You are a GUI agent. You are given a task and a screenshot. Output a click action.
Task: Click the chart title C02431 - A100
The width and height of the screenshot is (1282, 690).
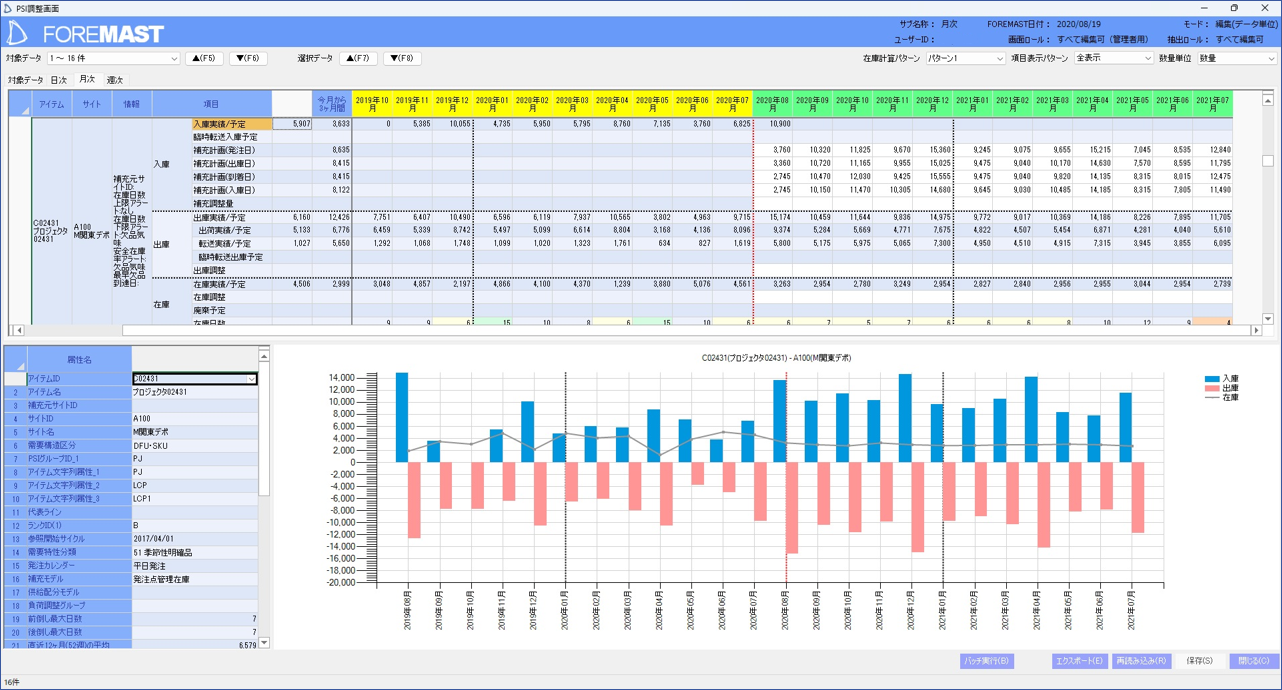point(776,358)
